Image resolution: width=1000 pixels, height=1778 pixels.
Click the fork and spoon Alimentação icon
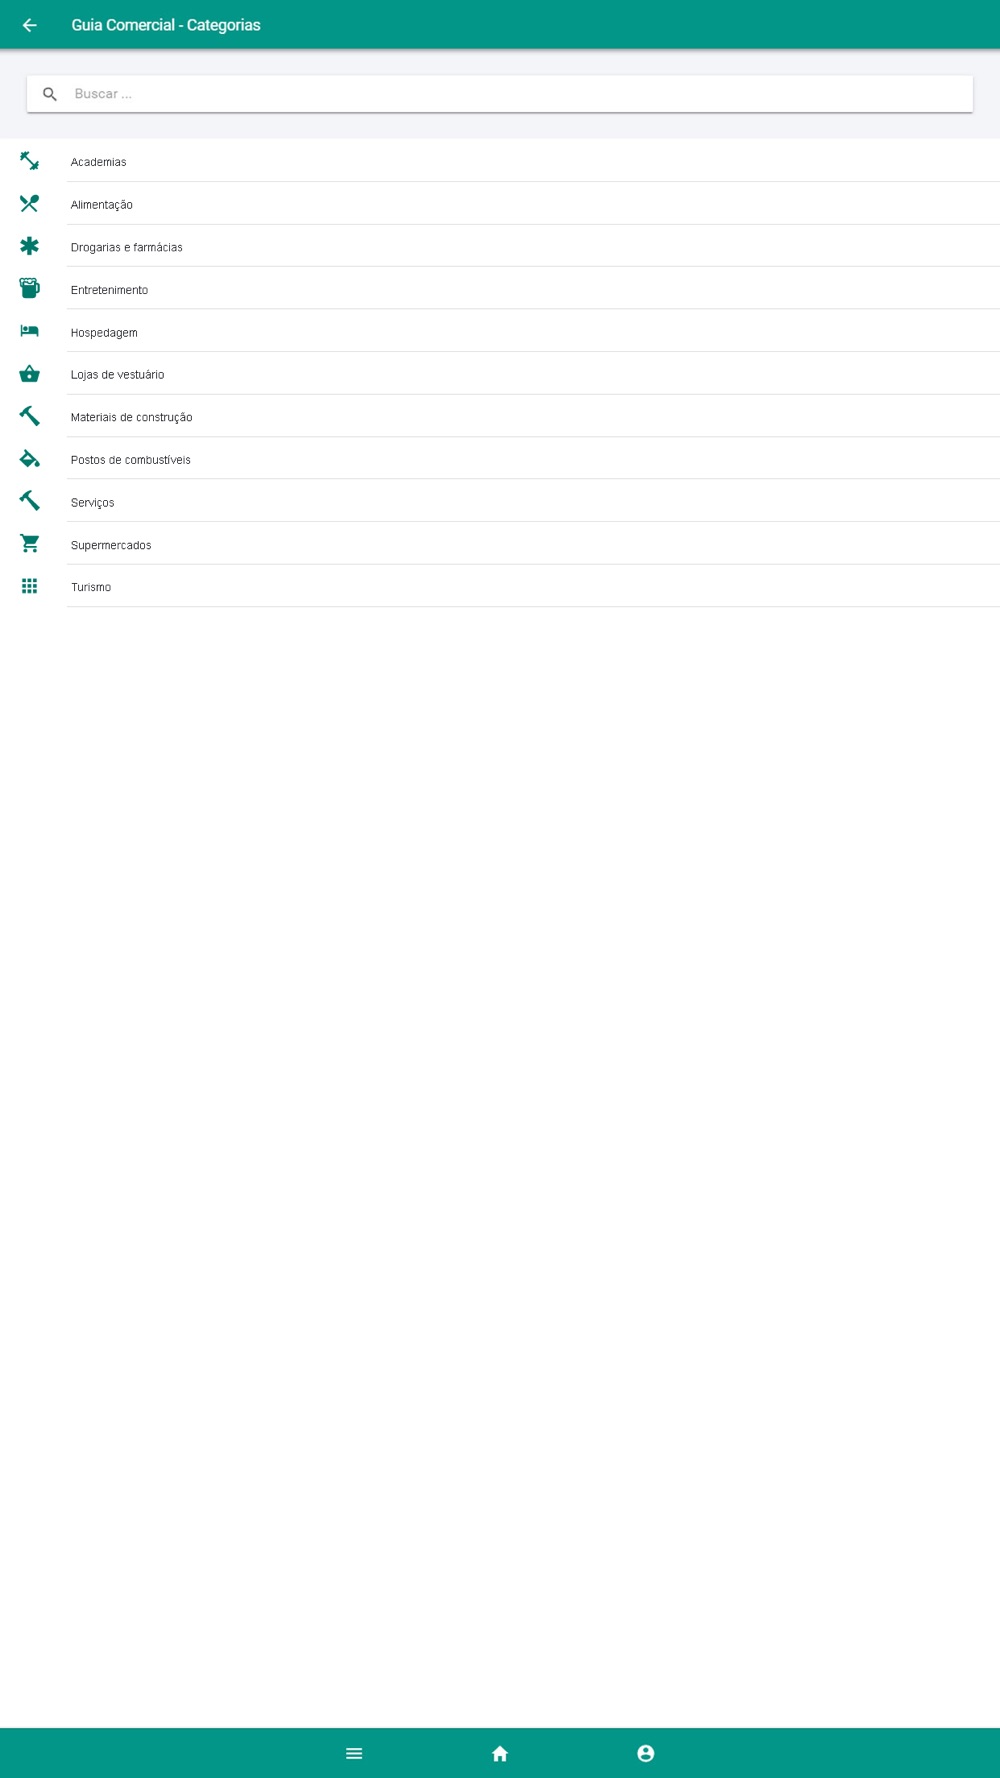click(x=30, y=204)
